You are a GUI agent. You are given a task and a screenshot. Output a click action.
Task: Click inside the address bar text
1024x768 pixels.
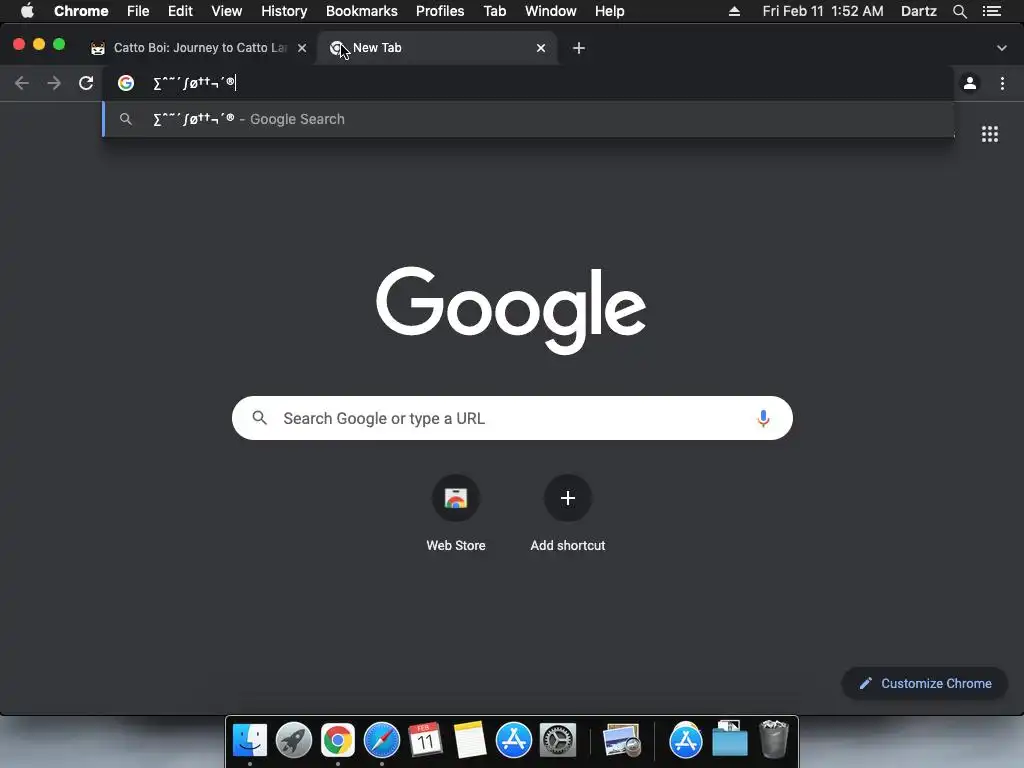pos(194,83)
